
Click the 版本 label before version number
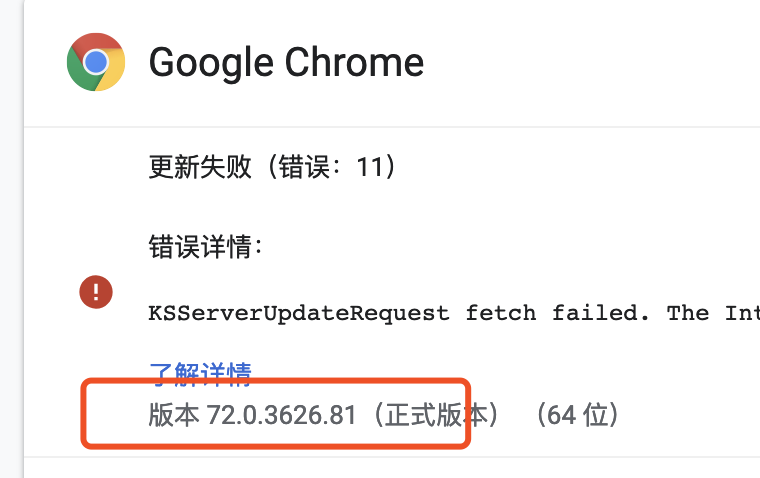(x=174, y=415)
